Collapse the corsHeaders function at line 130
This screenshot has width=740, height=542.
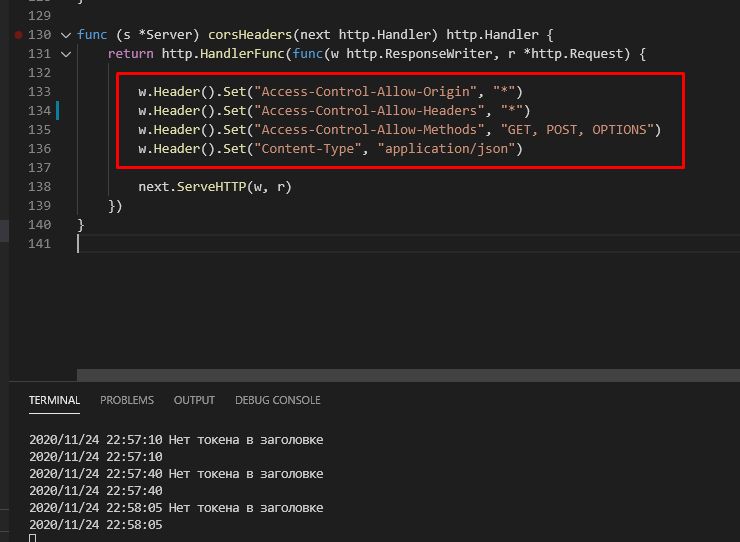(x=66, y=35)
